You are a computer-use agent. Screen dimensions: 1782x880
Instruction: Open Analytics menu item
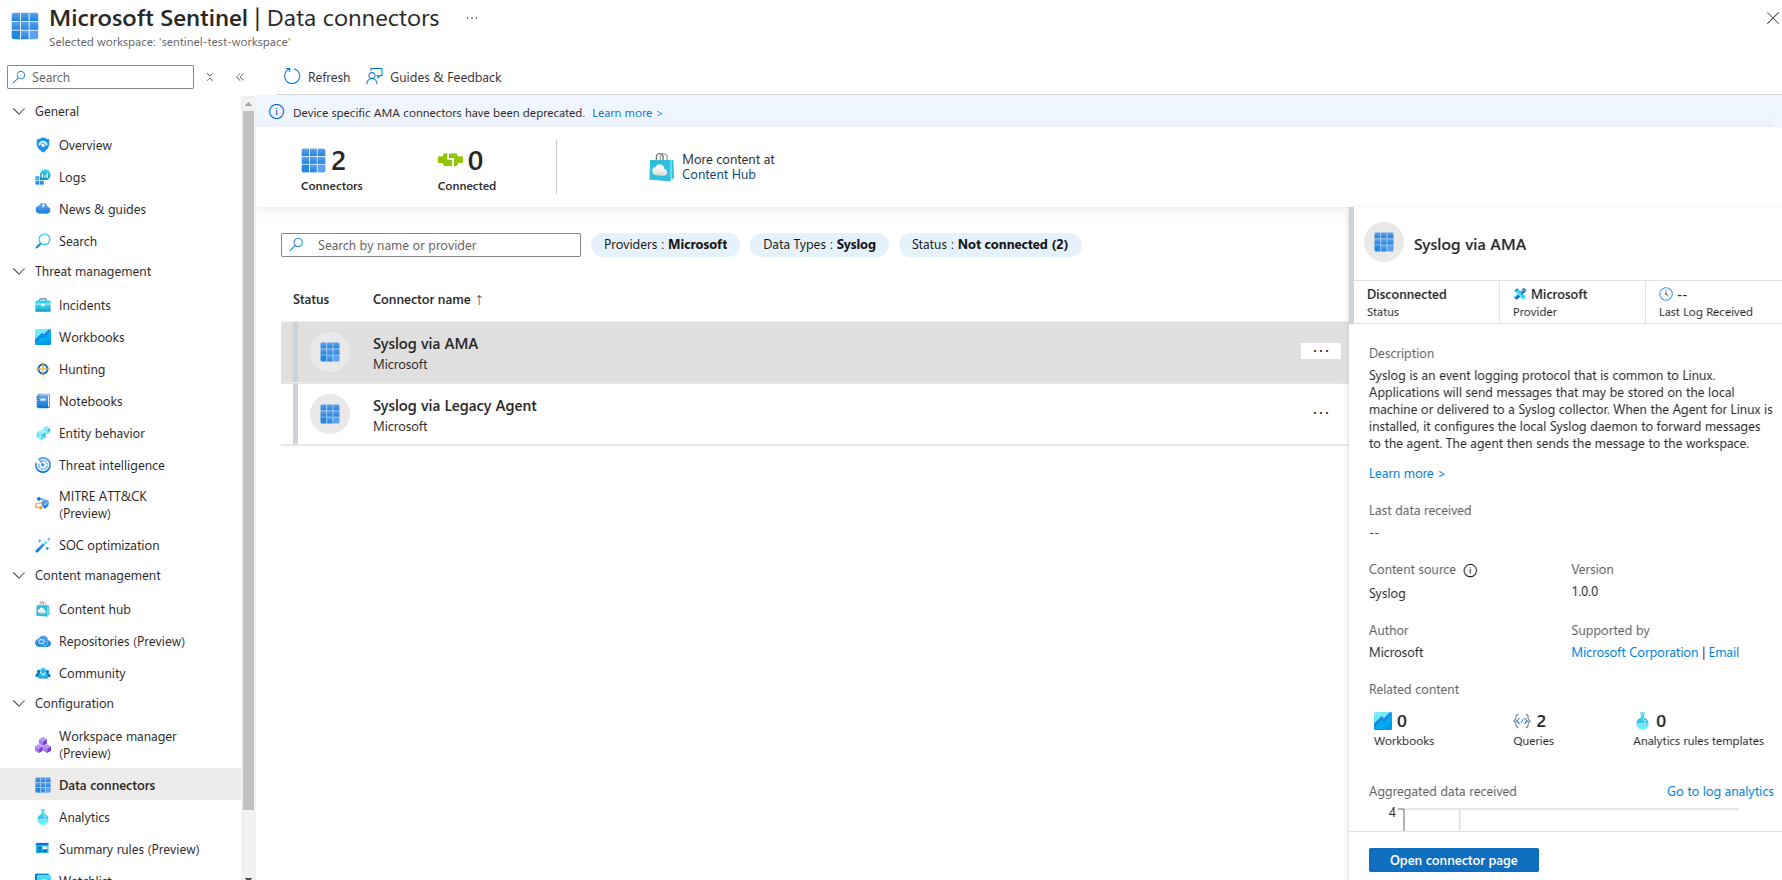coord(84,817)
